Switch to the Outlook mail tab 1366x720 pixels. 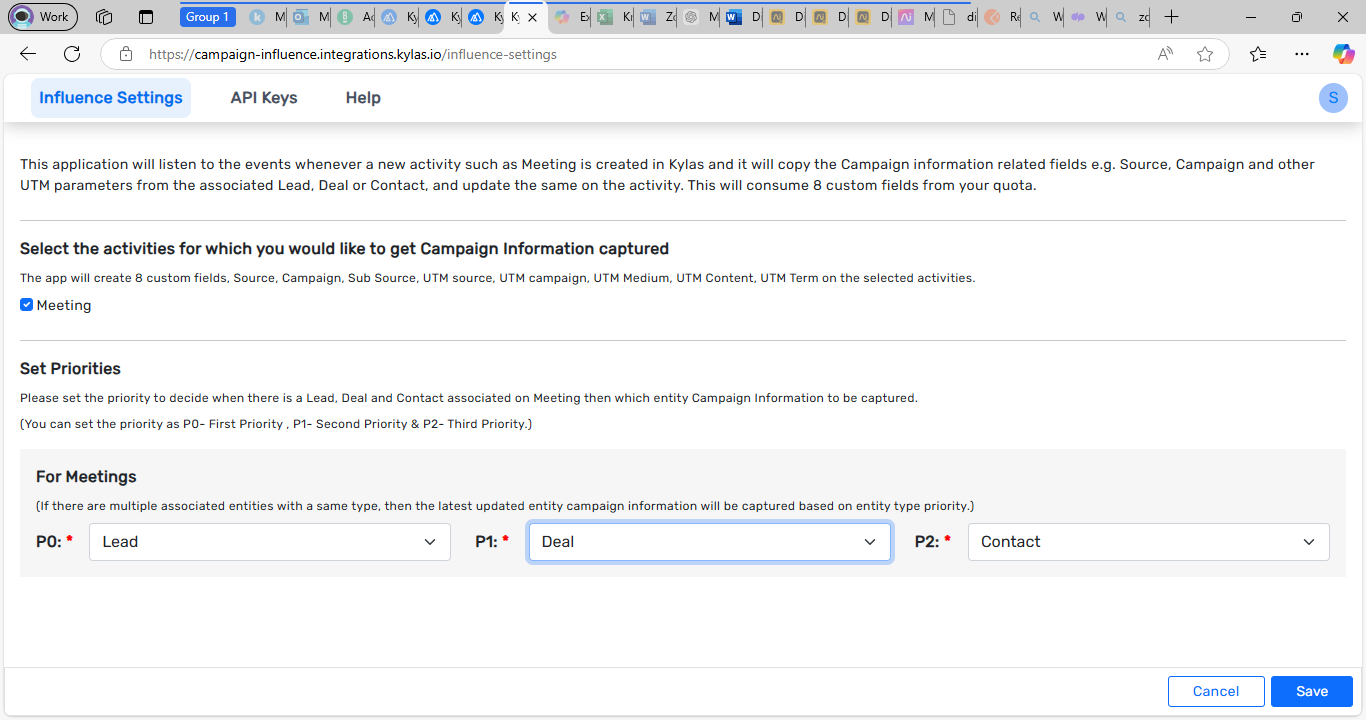(310, 17)
